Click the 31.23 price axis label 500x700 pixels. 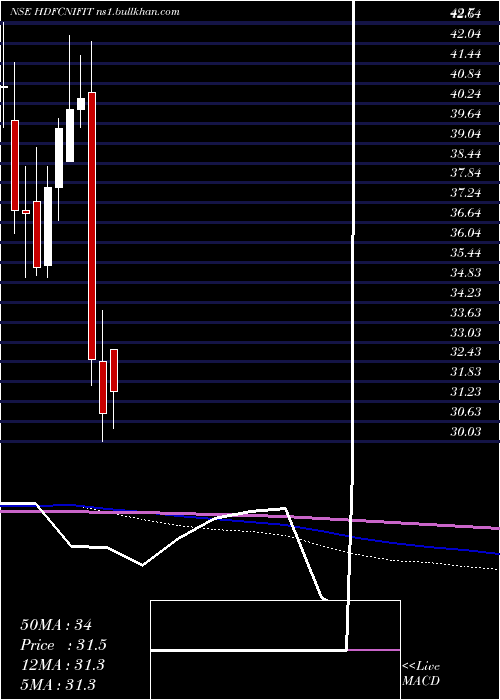pos(466,392)
